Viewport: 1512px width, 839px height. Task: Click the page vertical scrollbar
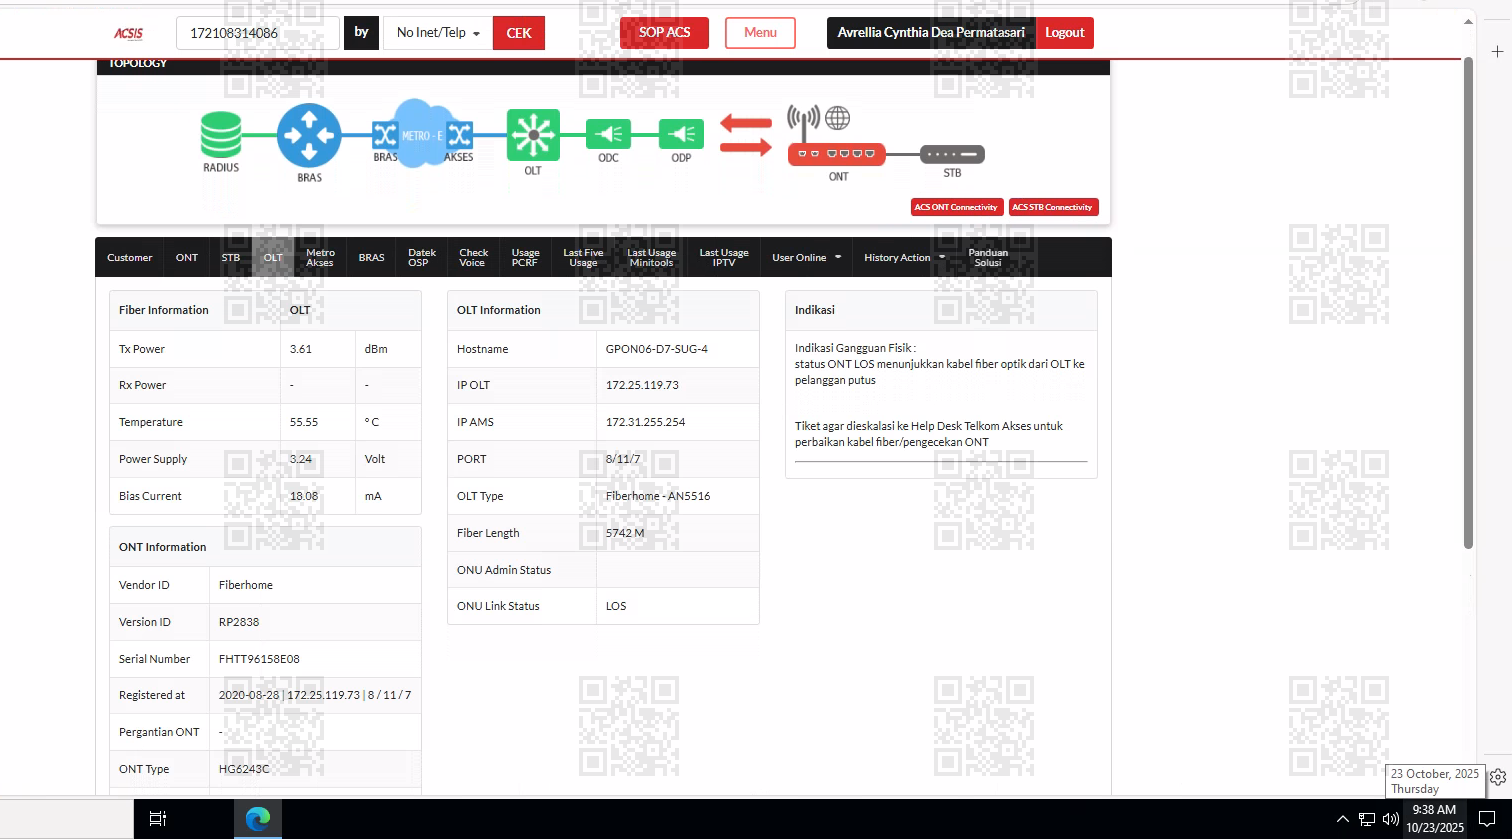(x=1468, y=302)
